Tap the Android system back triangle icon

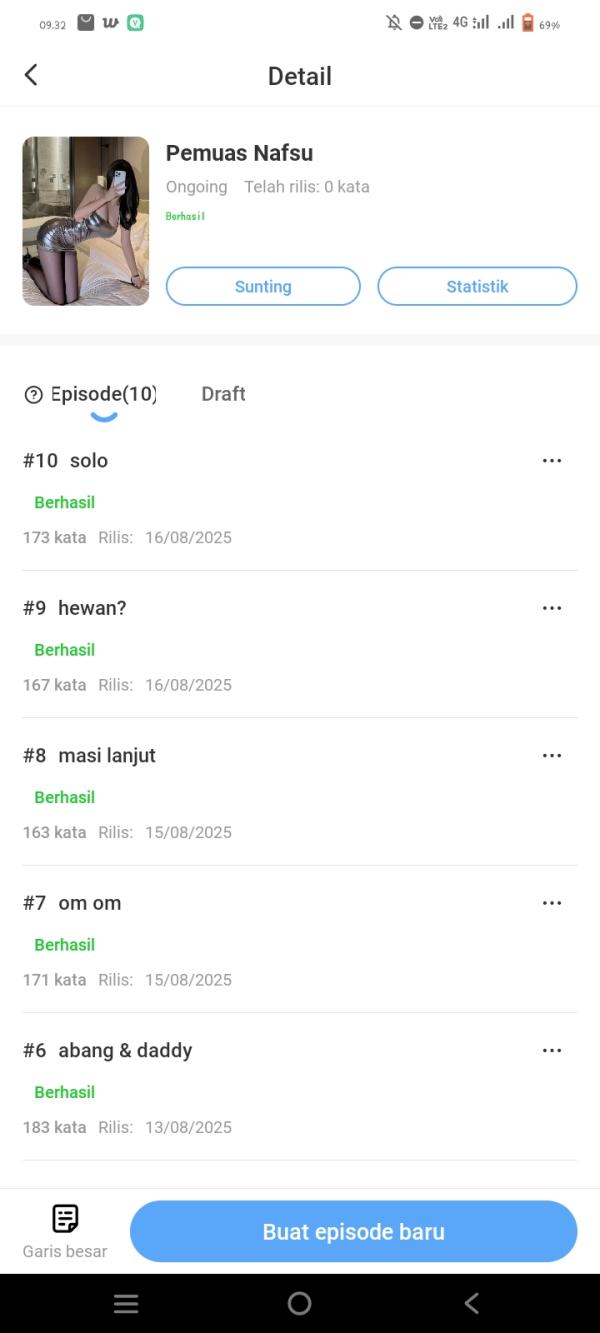(x=472, y=1303)
